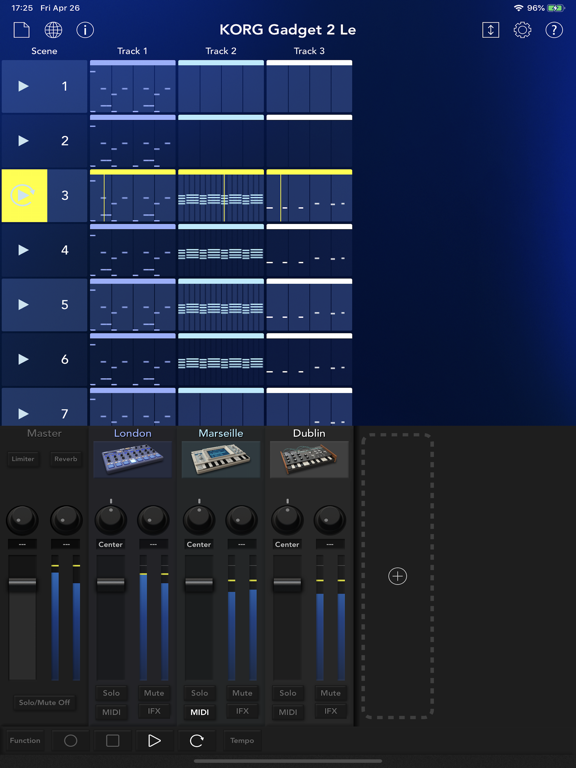Open scene 3 Track 3 clip
Viewport: 576px width, 768px height.
coord(309,196)
